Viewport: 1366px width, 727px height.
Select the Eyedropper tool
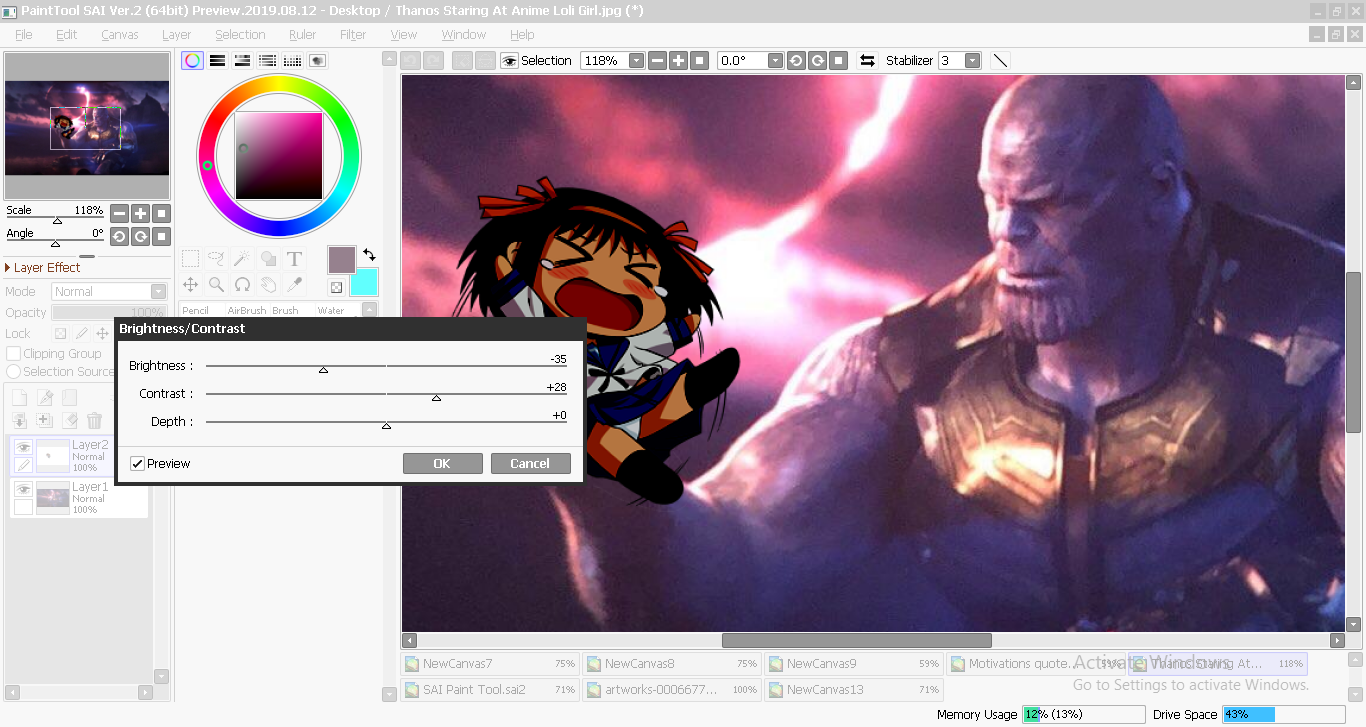294,284
